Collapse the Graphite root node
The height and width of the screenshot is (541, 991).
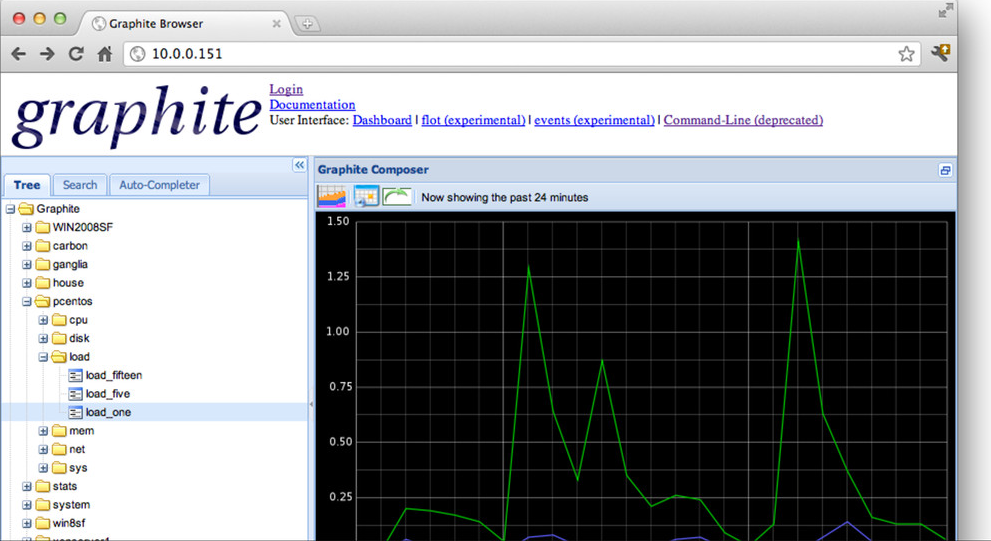pos(10,209)
